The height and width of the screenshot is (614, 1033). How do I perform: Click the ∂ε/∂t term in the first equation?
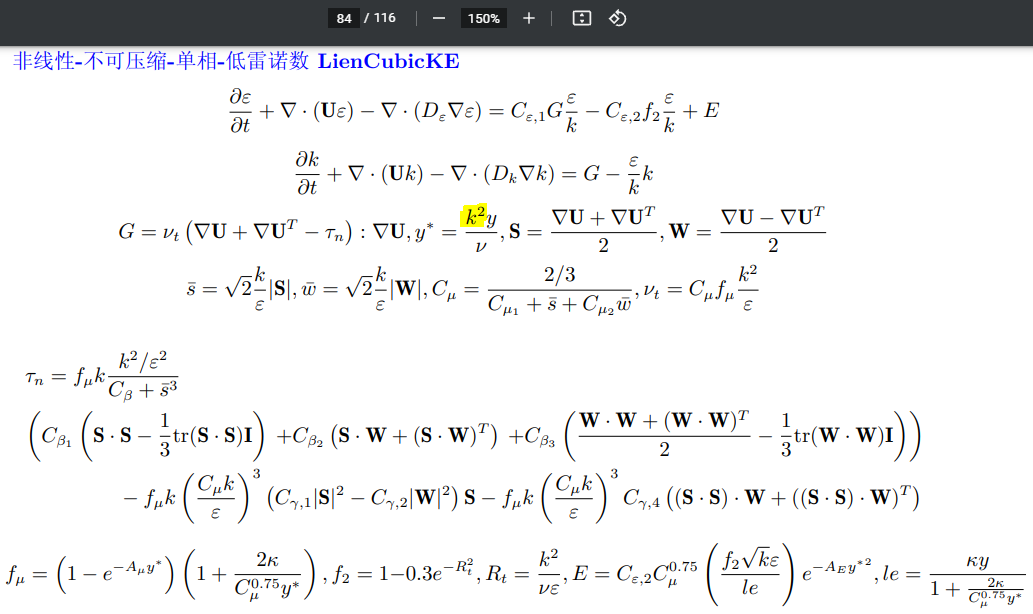240,111
